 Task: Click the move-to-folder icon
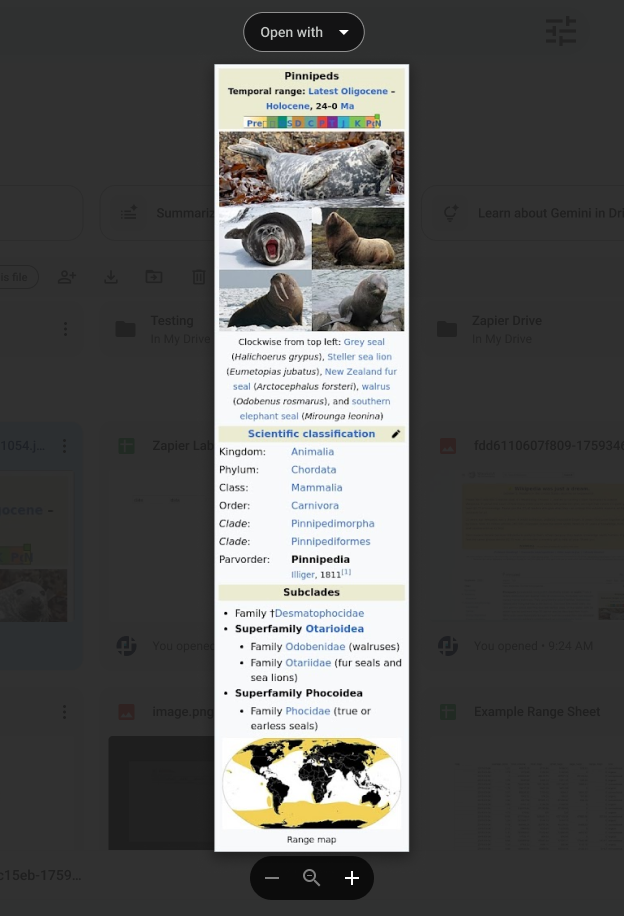[x=154, y=277]
